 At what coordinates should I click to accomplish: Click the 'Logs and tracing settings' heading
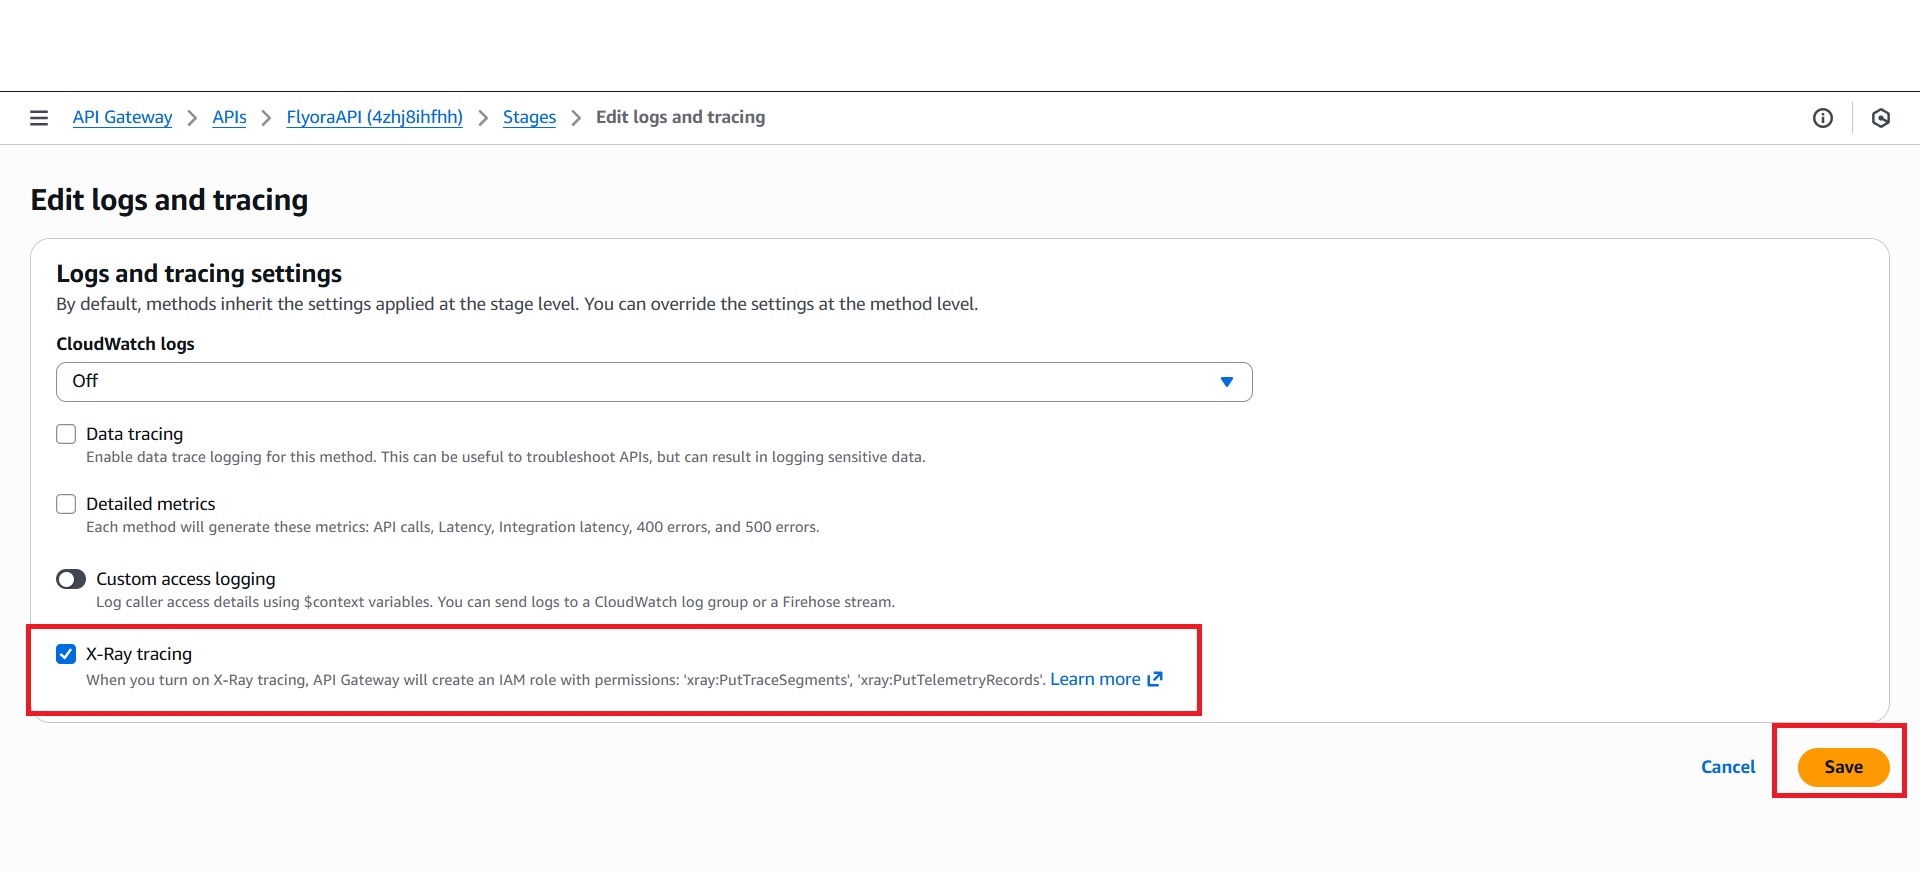pyautogui.click(x=199, y=274)
